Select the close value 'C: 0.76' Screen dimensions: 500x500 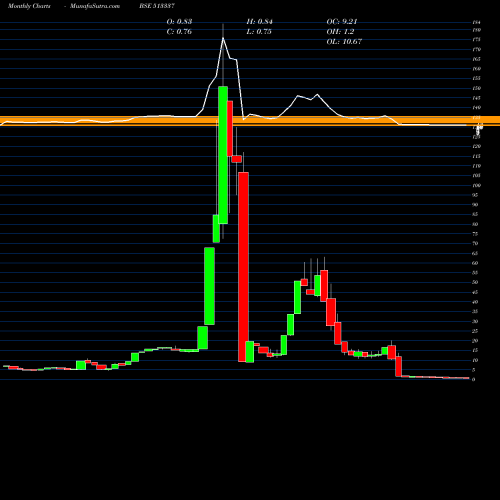179,32
